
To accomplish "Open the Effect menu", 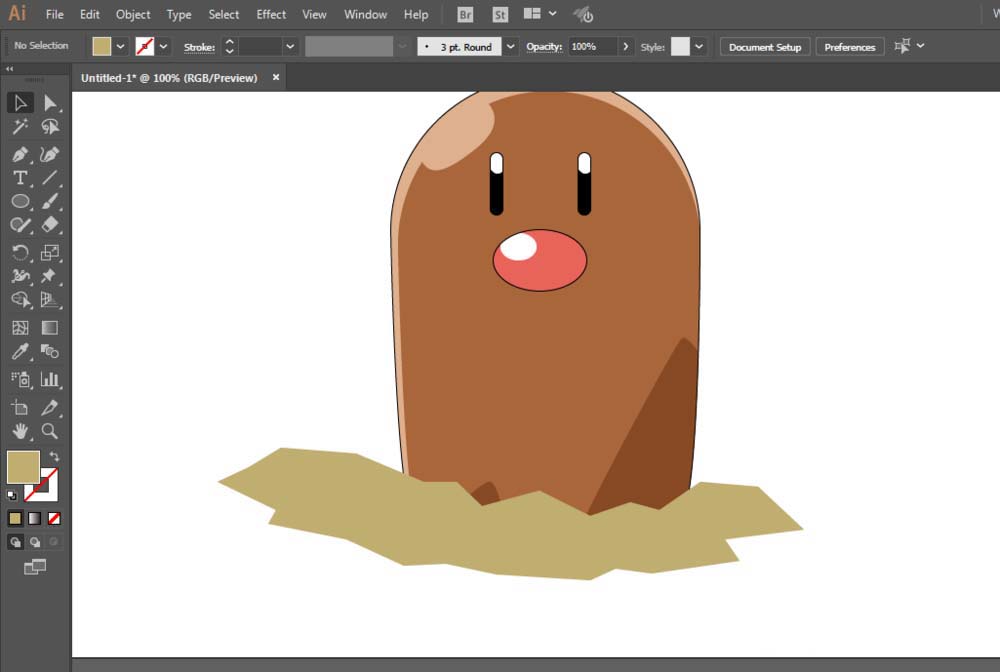I will pyautogui.click(x=271, y=15).
